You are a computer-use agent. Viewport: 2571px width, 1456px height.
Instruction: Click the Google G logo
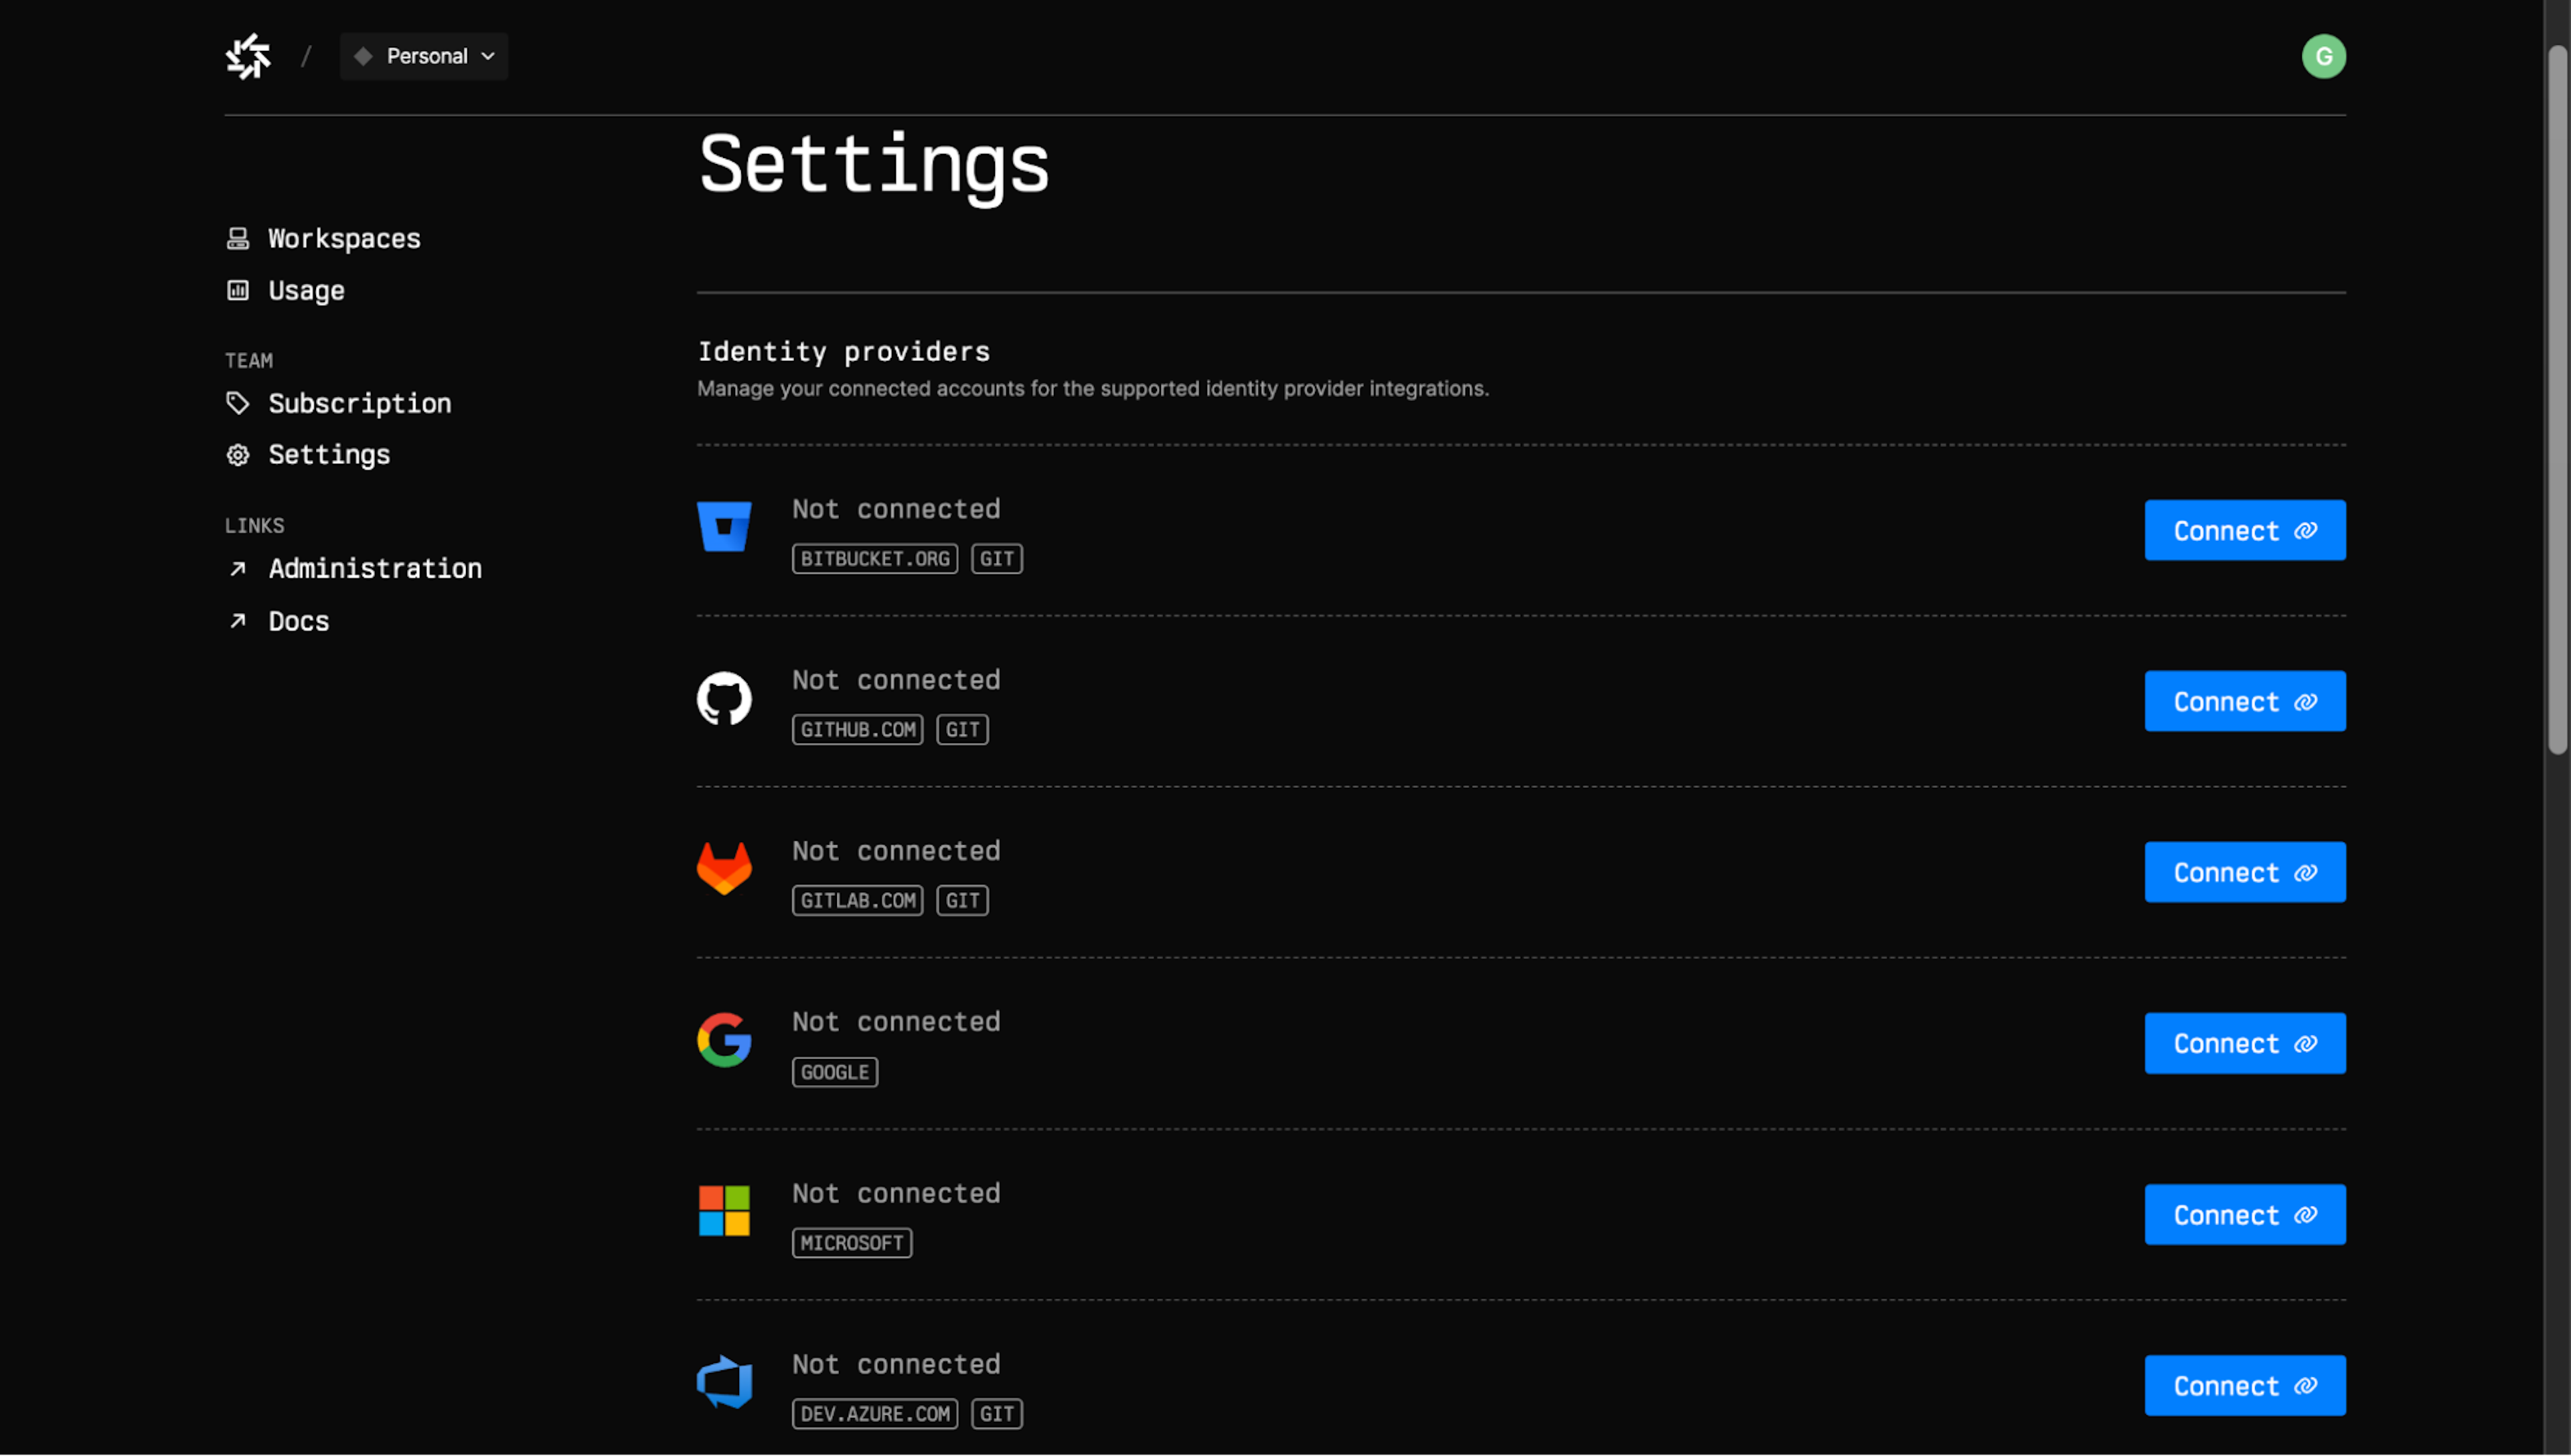tap(724, 1040)
